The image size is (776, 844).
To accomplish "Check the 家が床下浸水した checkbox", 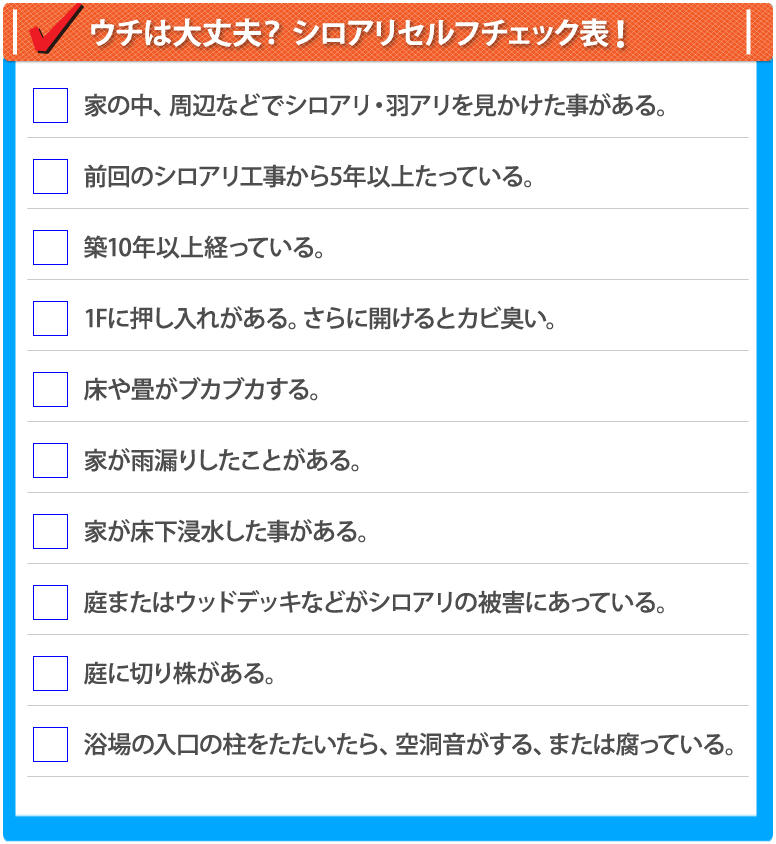I will [50, 531].
